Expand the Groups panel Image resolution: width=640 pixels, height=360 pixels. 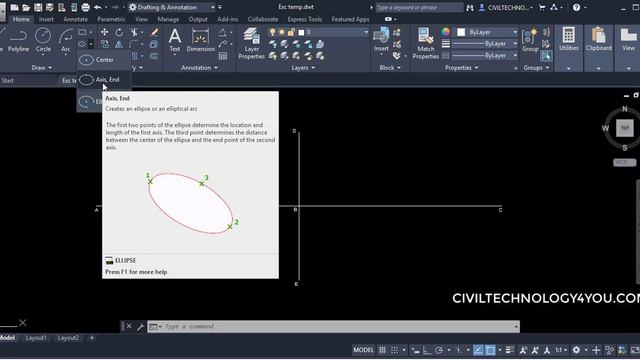coord(536,68)
